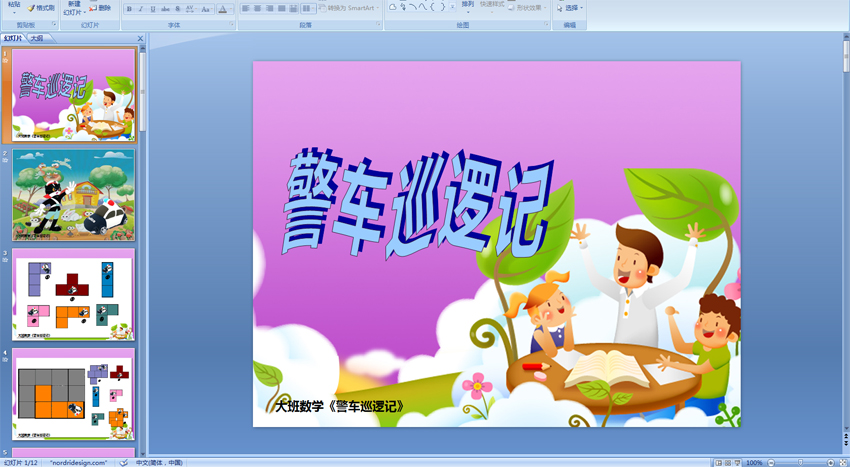Delete the current slide
The height and width of the screenshot is (467, 850).
coord(100,8)
